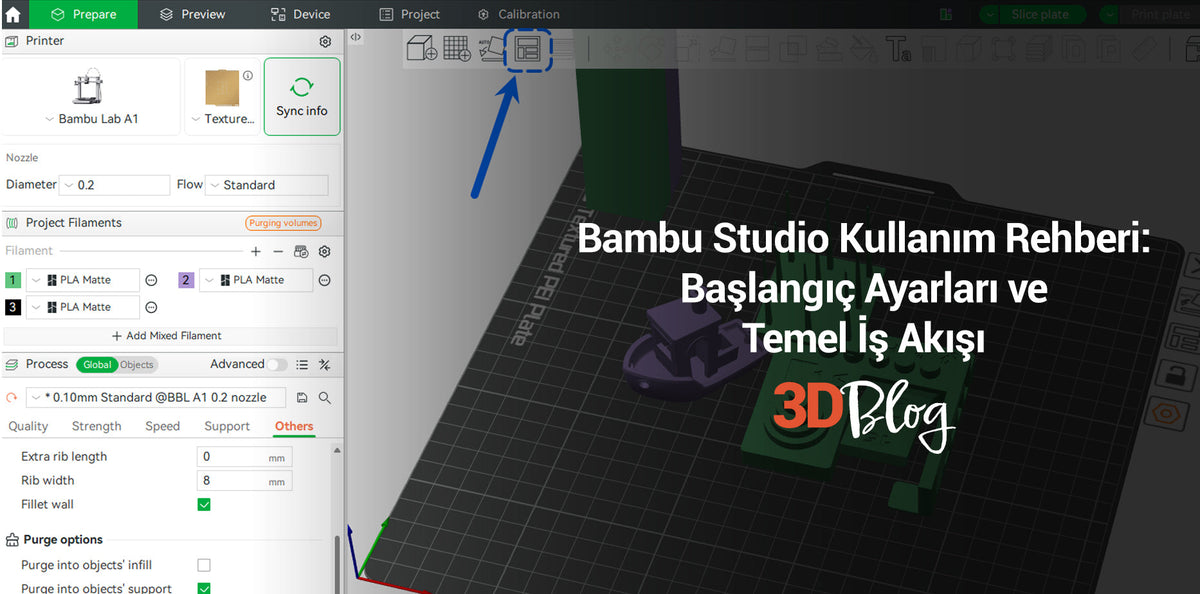Image resolution: width=1200 pixels, height=594 pixels.
Task: Select the Speed settings tab
Action: click(163, 426)
